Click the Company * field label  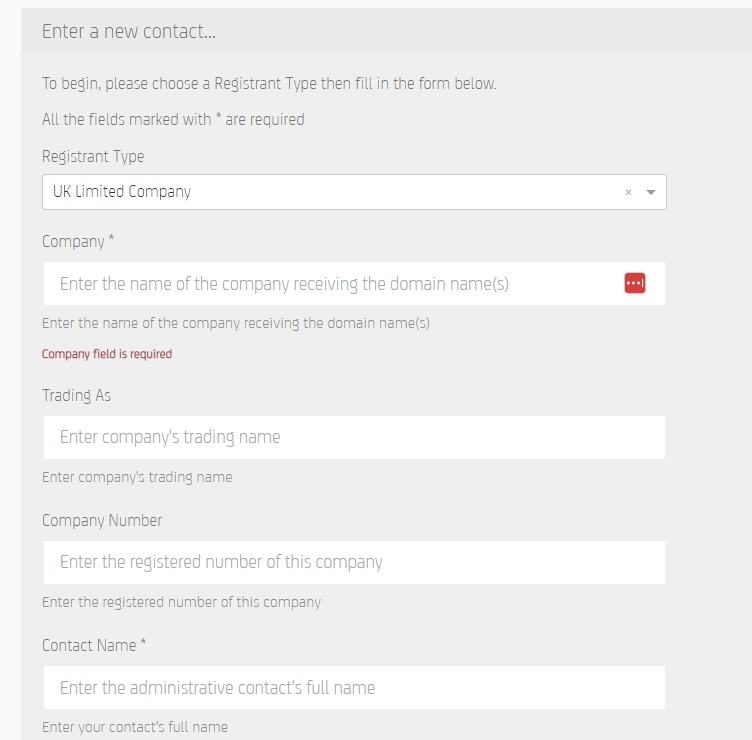(78, 241)
